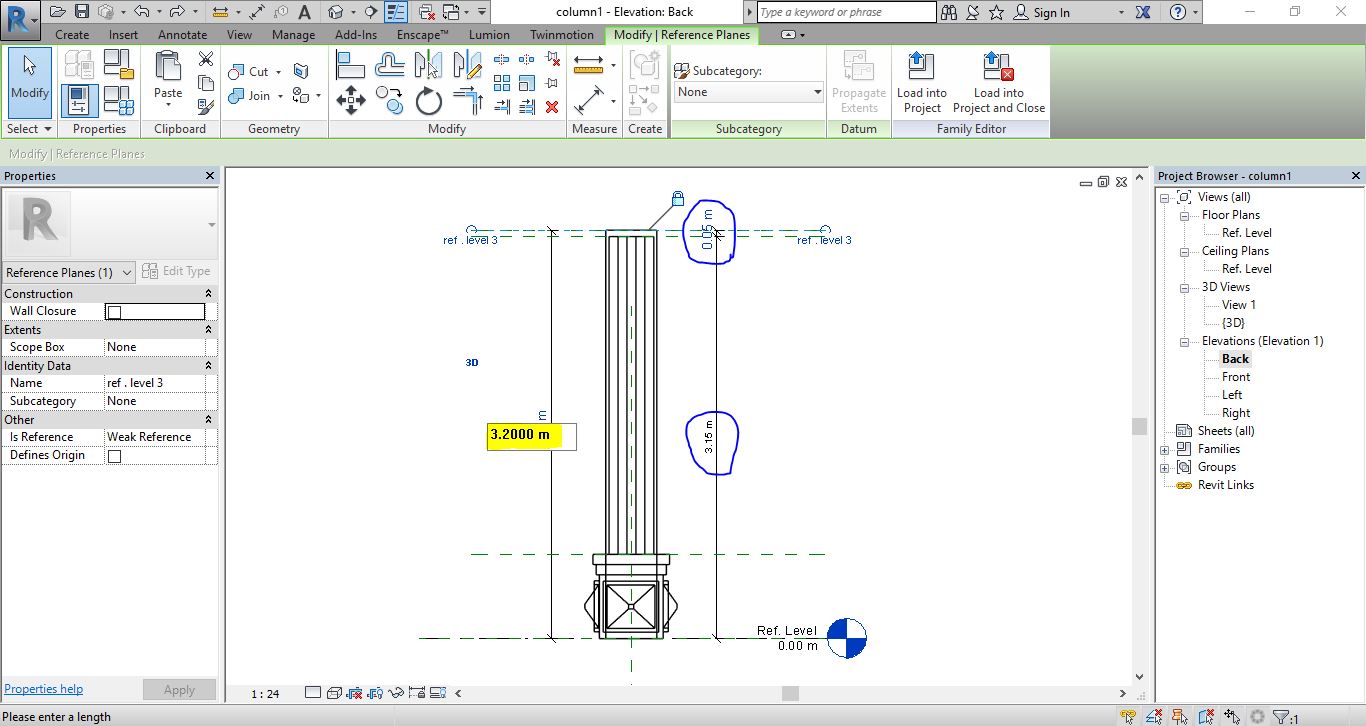Toggle the Wall Closure checkbox
This screenshot has height=726, width=1366.
(x=114, y=312)
